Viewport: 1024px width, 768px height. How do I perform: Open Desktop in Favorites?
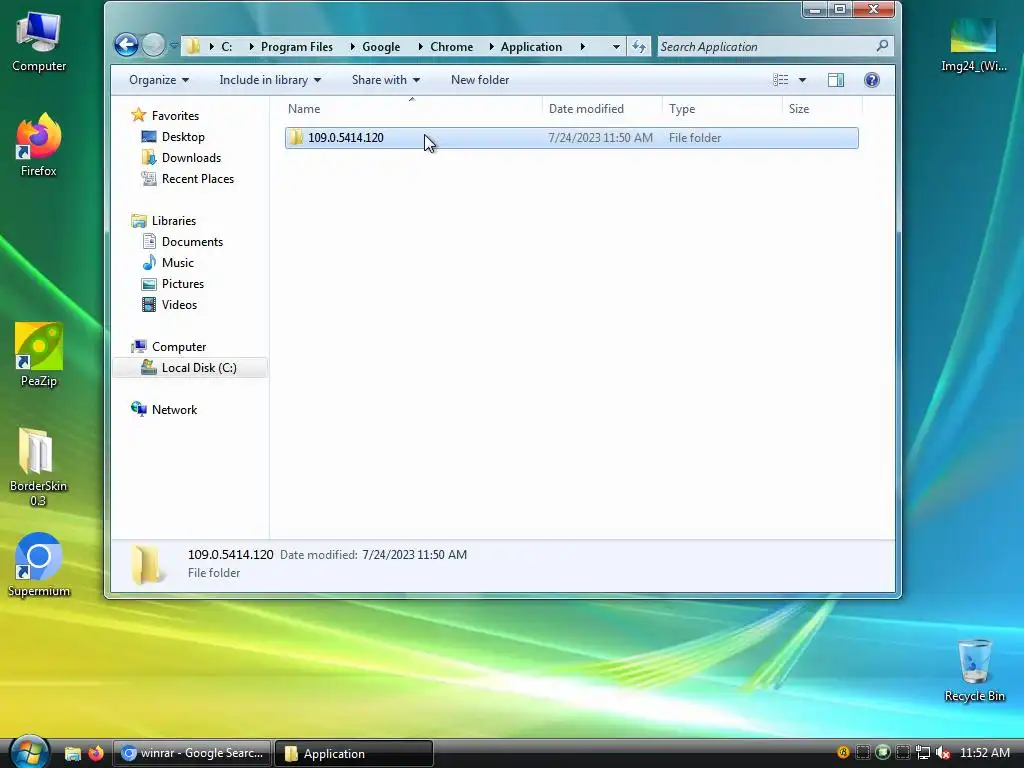point(183,136)
